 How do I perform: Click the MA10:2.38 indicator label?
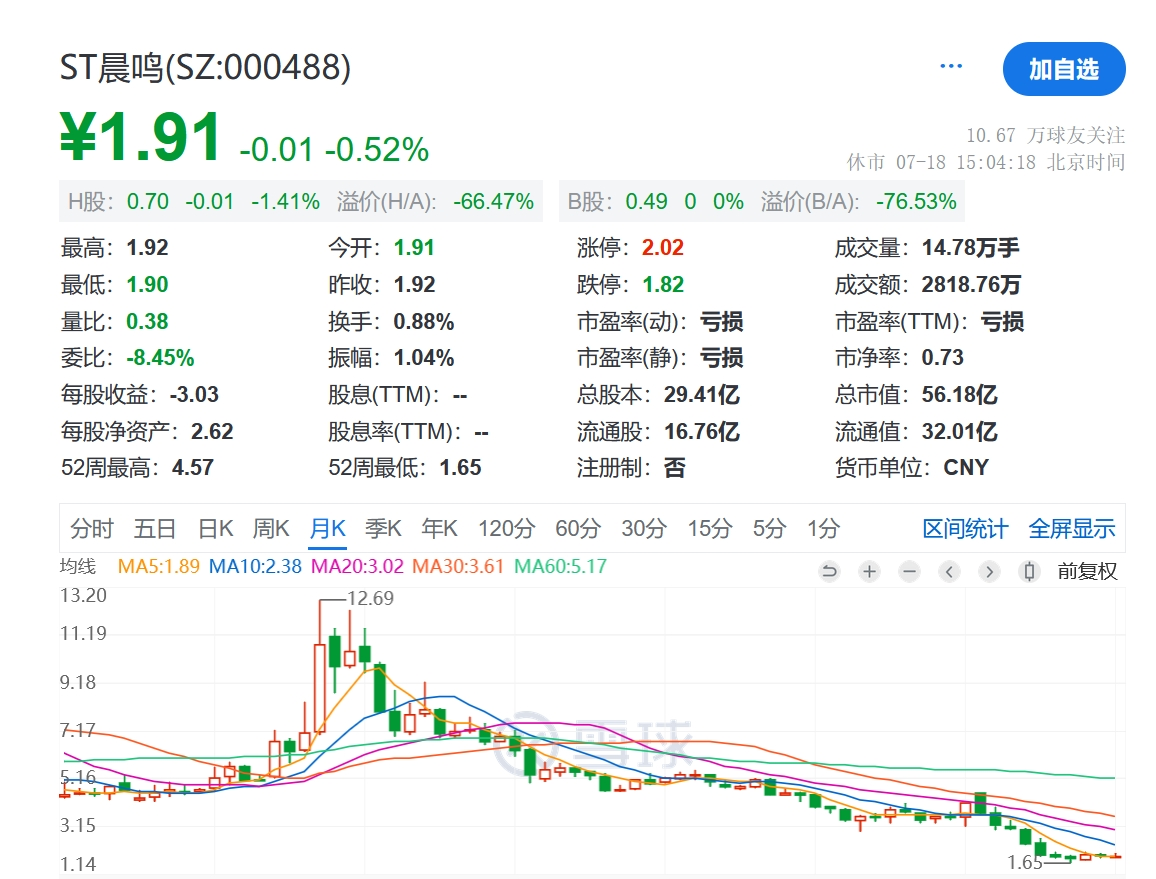tap(255, 566)
